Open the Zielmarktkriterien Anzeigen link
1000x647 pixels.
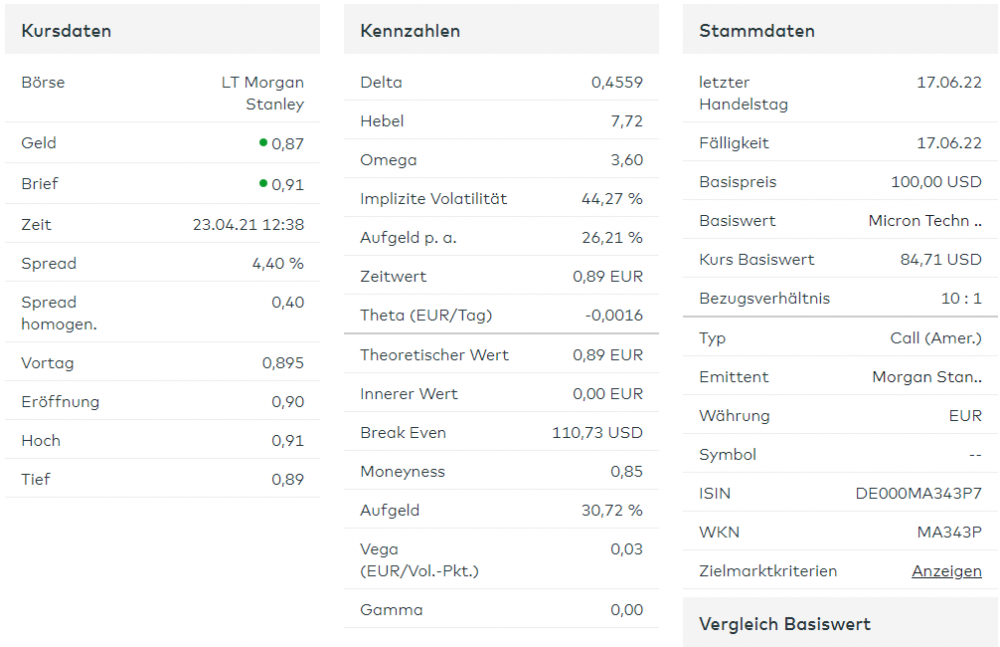946,571
